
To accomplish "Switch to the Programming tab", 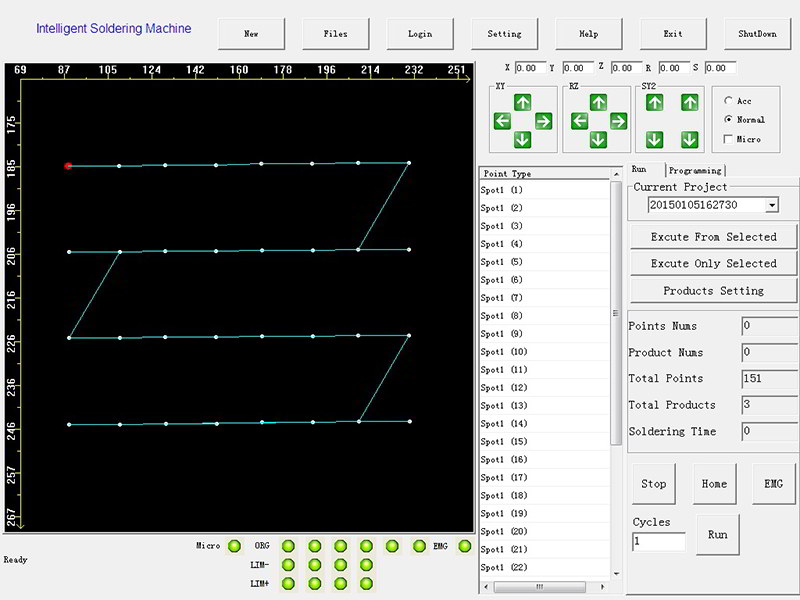I will pos(695,170).
